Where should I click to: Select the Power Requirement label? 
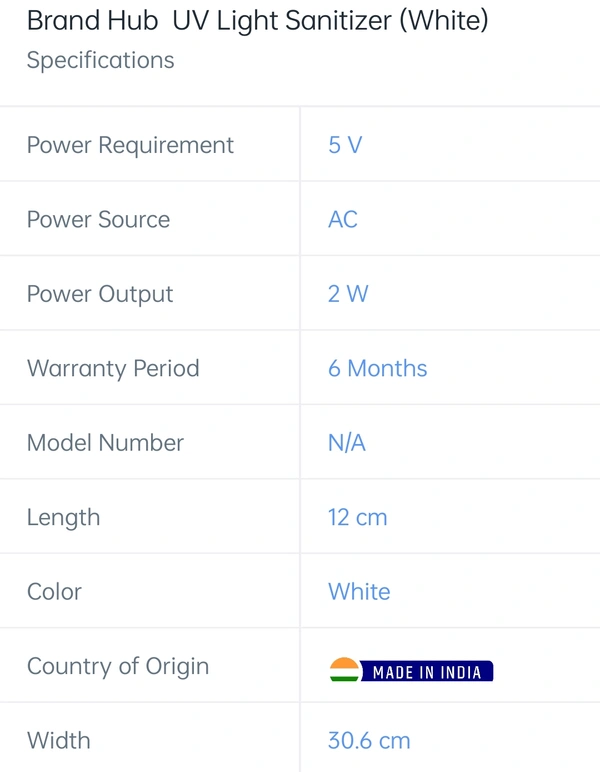130,146
